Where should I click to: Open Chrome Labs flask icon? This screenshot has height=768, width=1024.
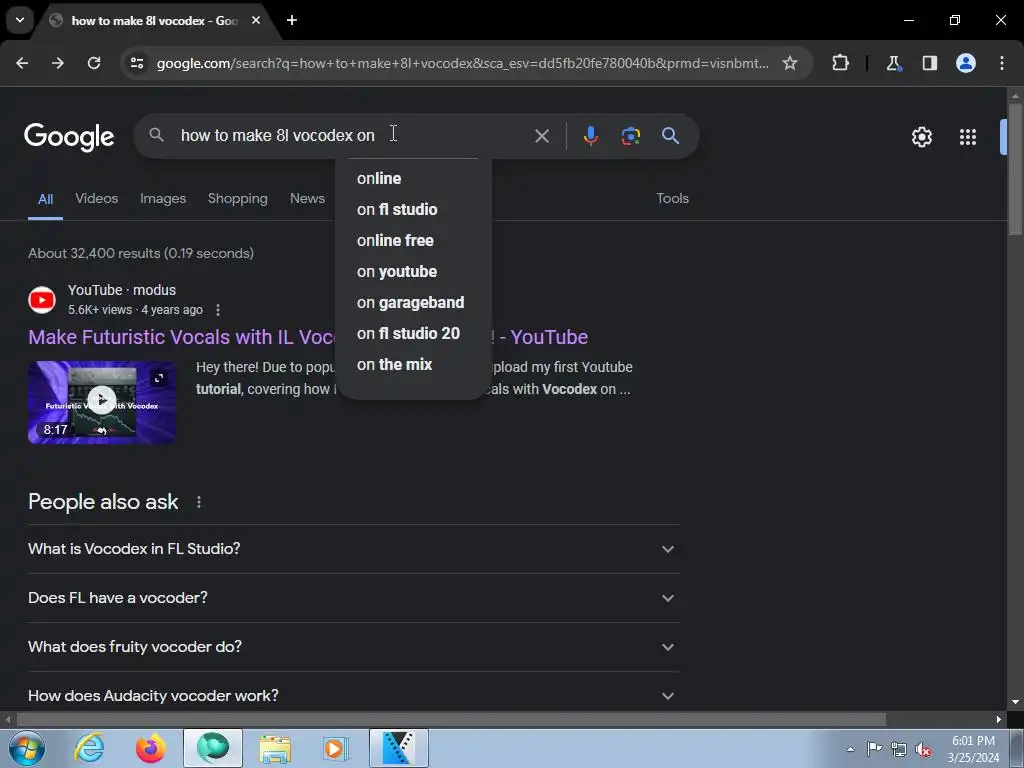[893, 63]
